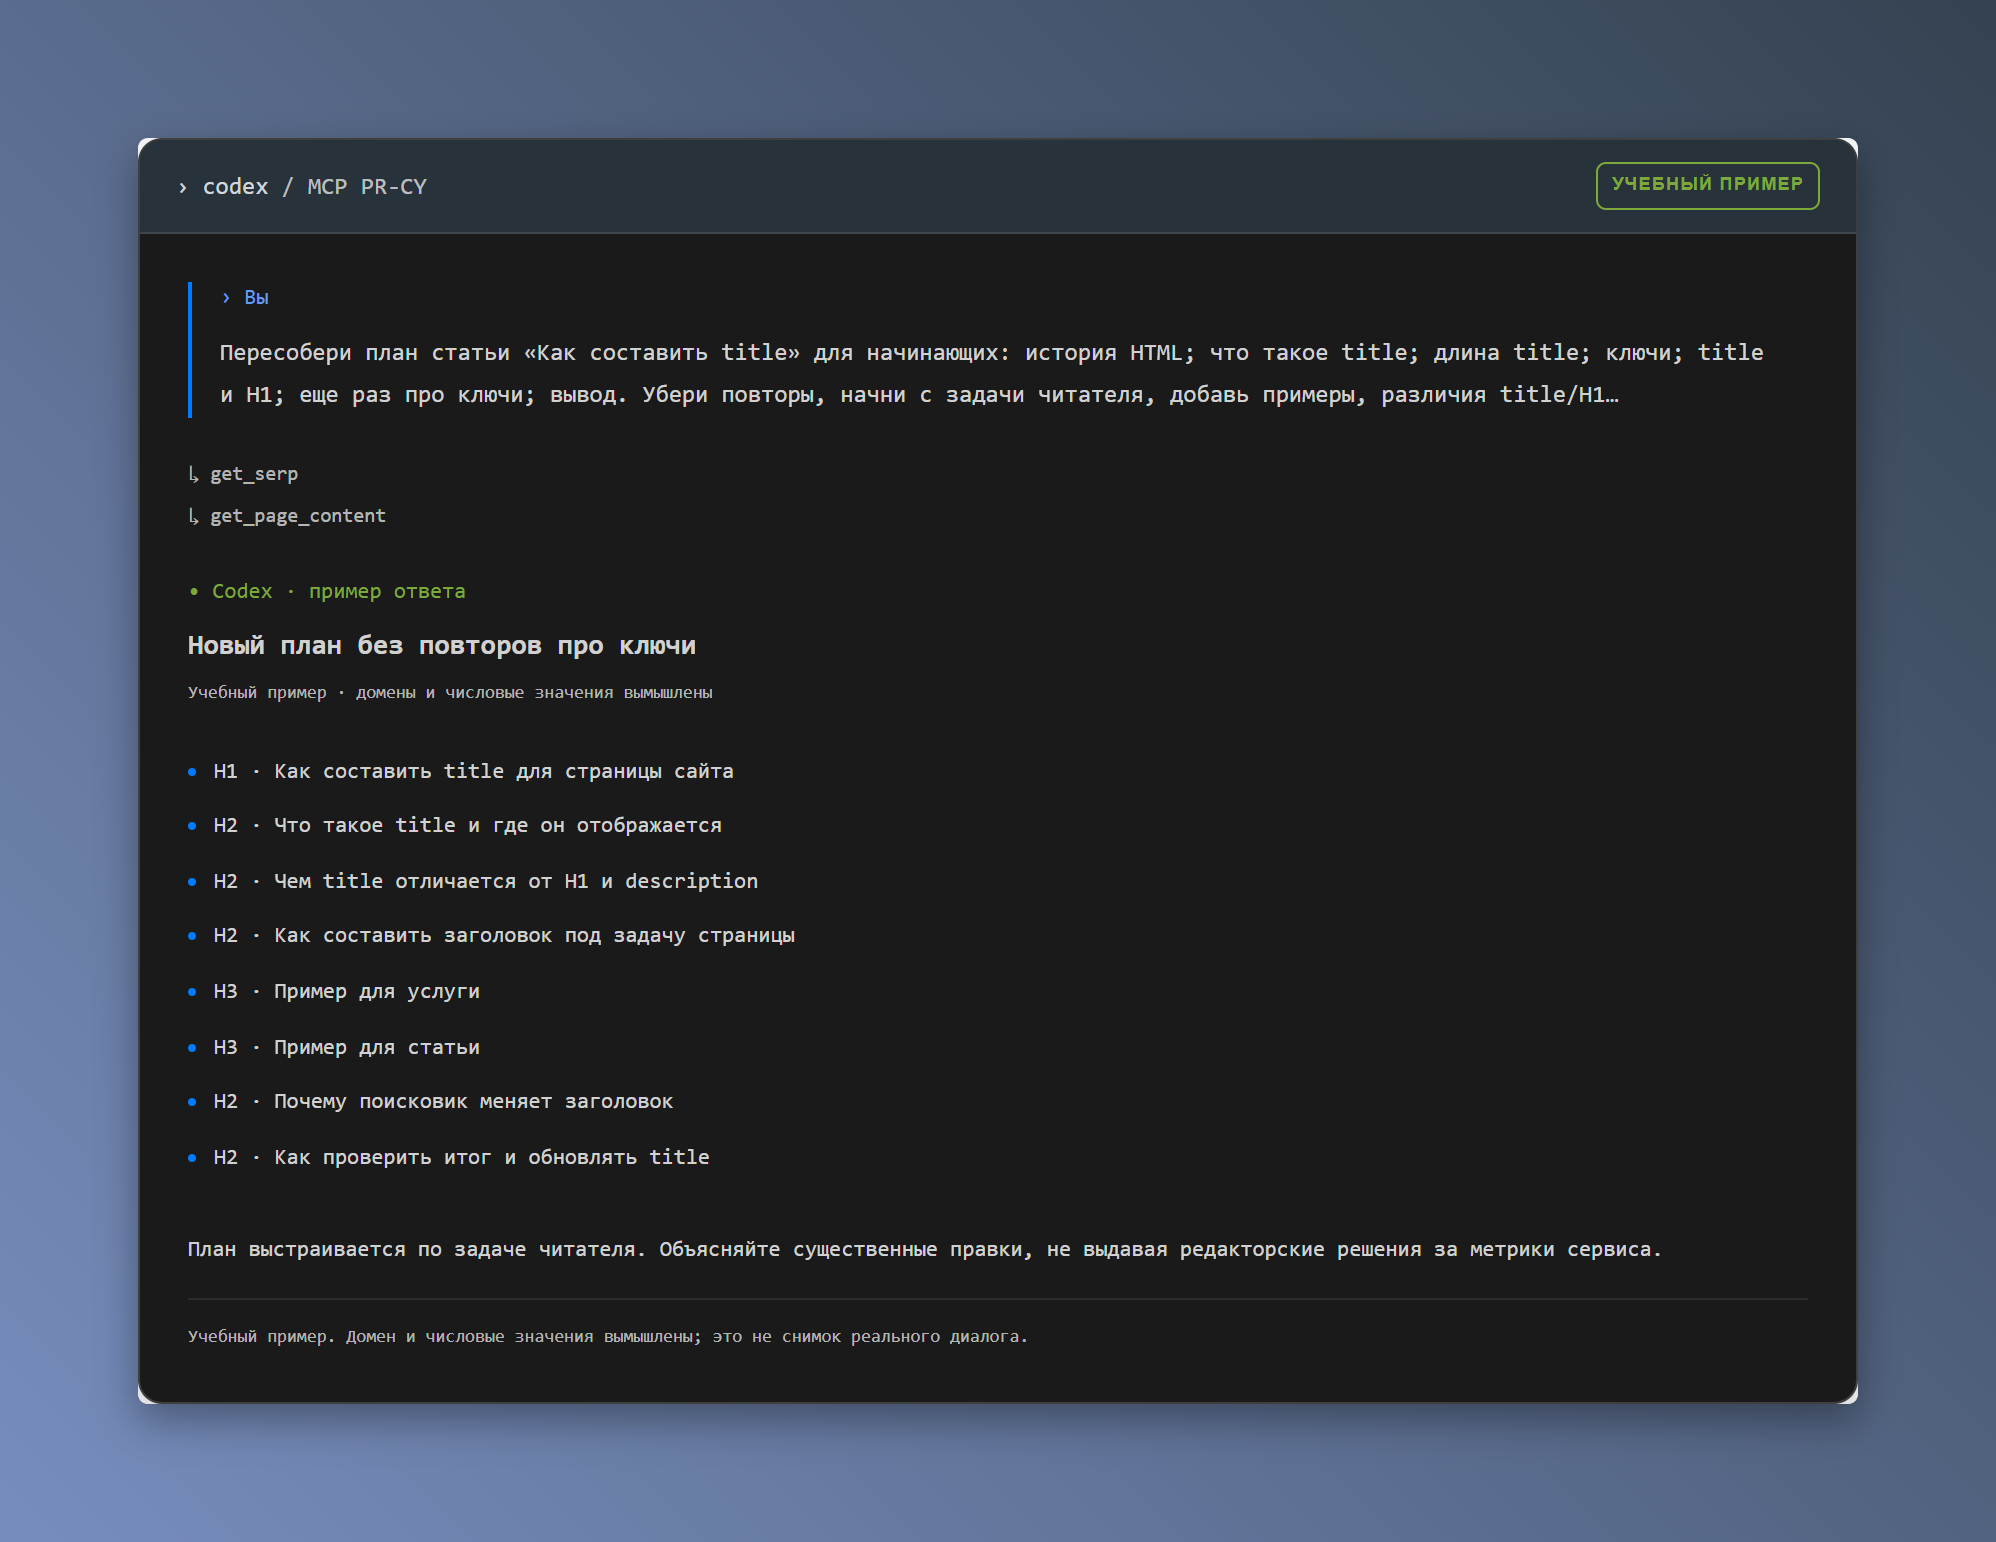Image resolution: width=1996 pixels, height=1542 pixels.
Task: Click footer note Учебный пример. Домен и числовые значения
Action: pyautogui.click(x=607, y=1336)
